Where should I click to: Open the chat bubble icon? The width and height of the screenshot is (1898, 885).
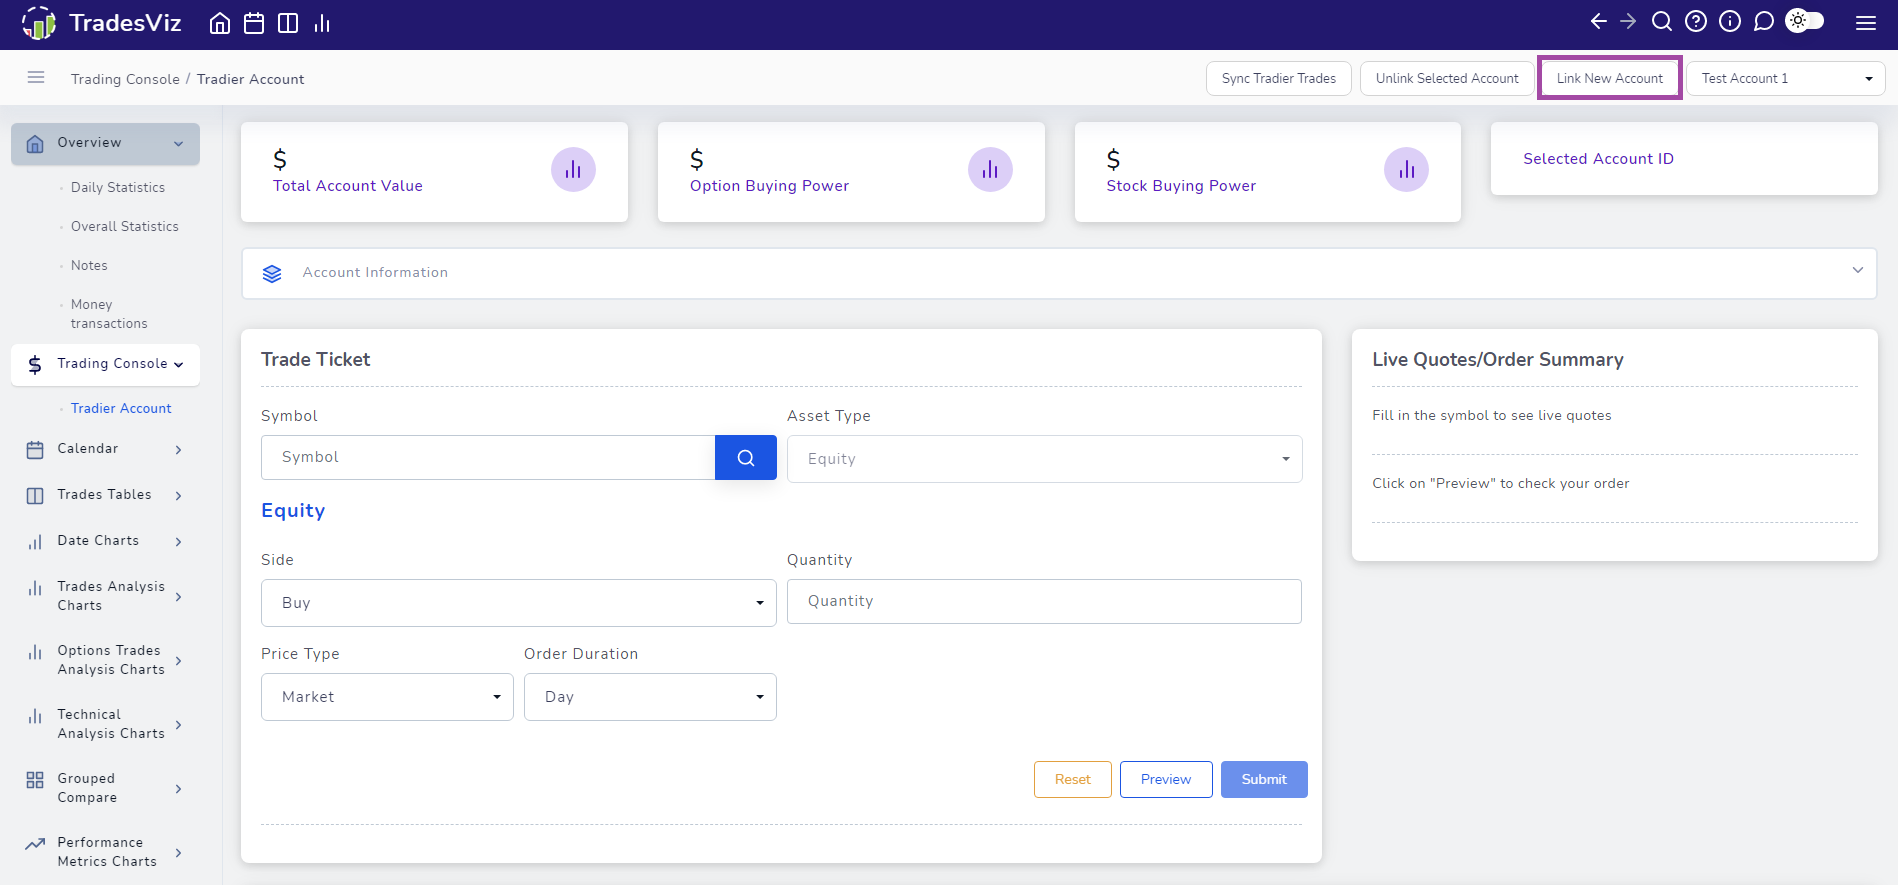tap(1764, 21)
